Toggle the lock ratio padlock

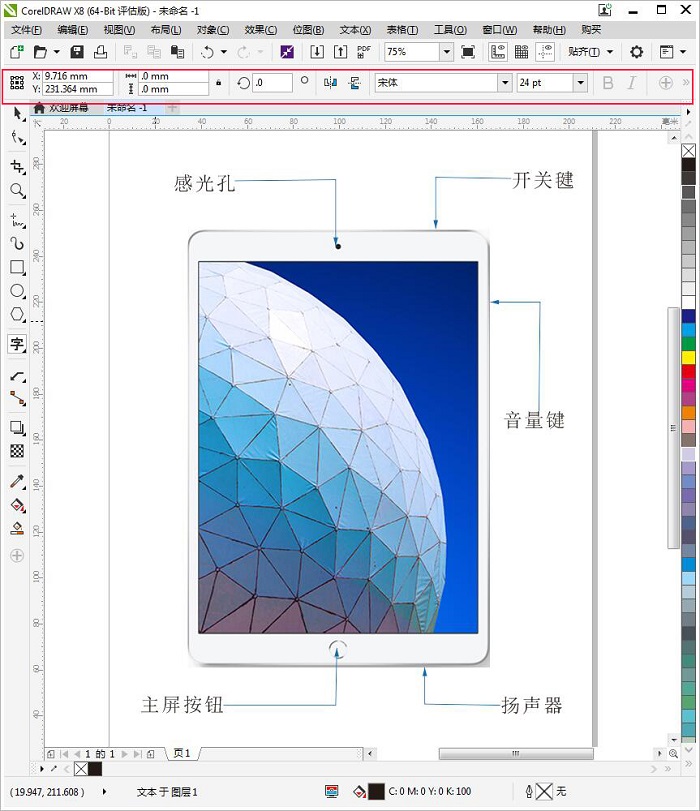pyautogui.click(x=220, y=83)
